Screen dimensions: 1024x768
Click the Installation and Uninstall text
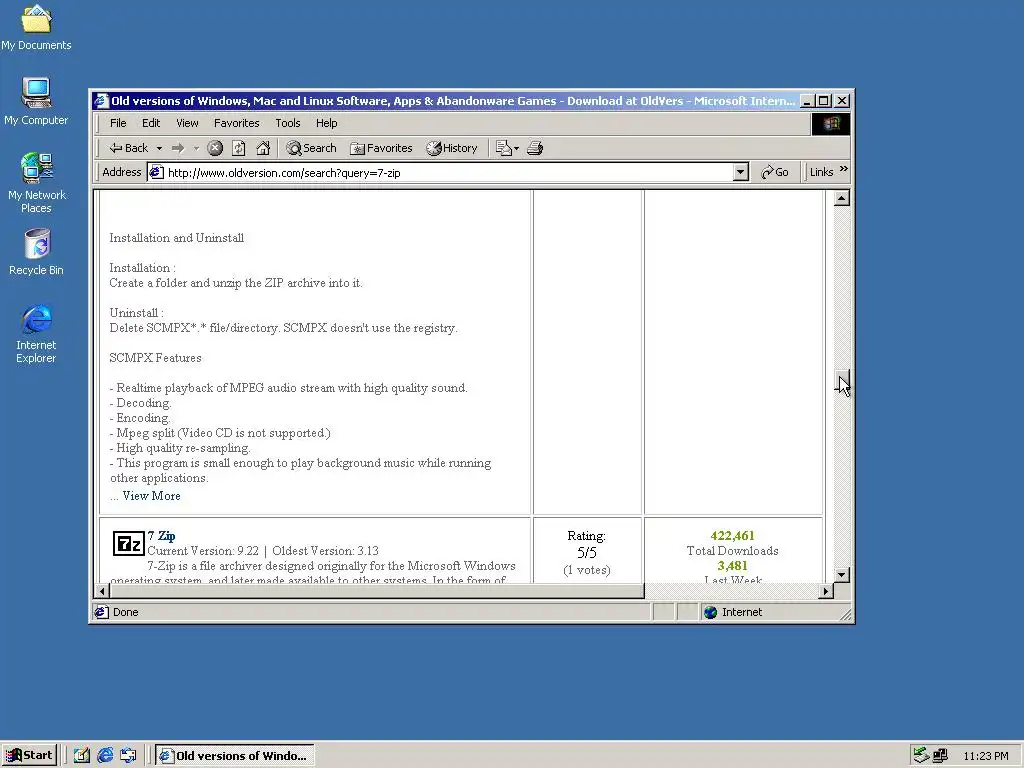(176, 238)
